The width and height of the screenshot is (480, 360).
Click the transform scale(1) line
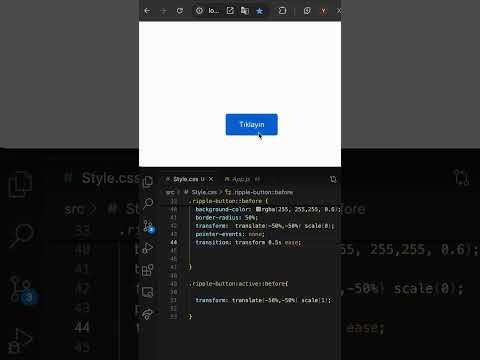click(263, 300)
